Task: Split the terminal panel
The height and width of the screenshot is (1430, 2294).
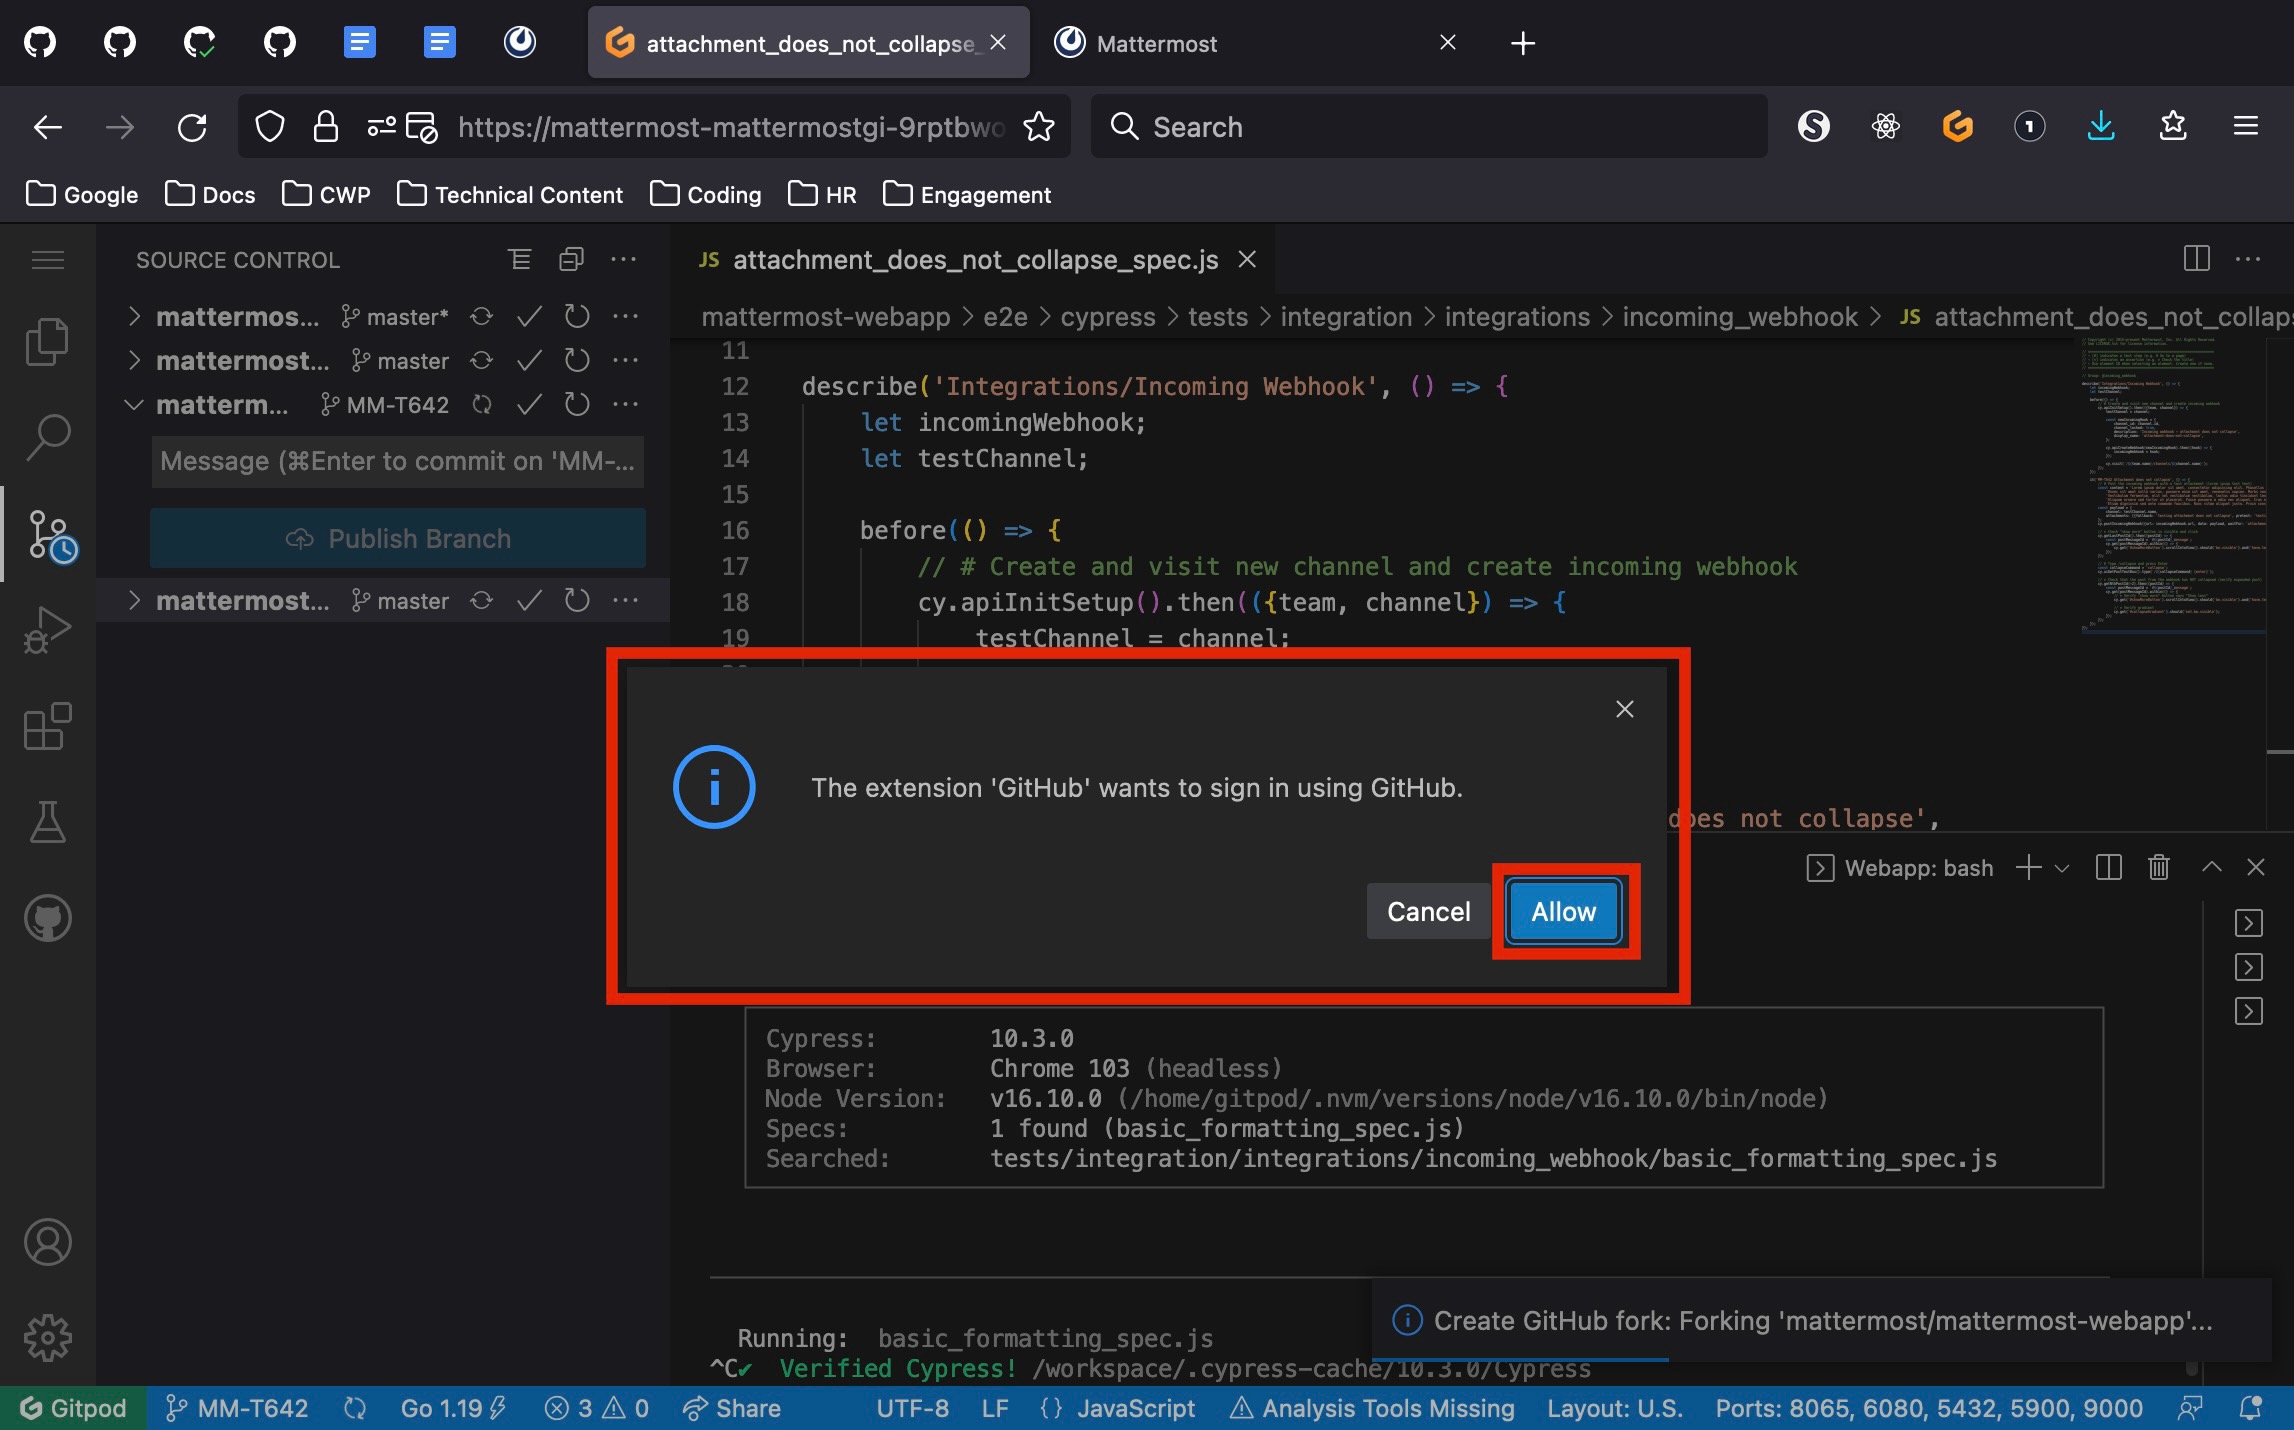Action: coord(2108,867)
